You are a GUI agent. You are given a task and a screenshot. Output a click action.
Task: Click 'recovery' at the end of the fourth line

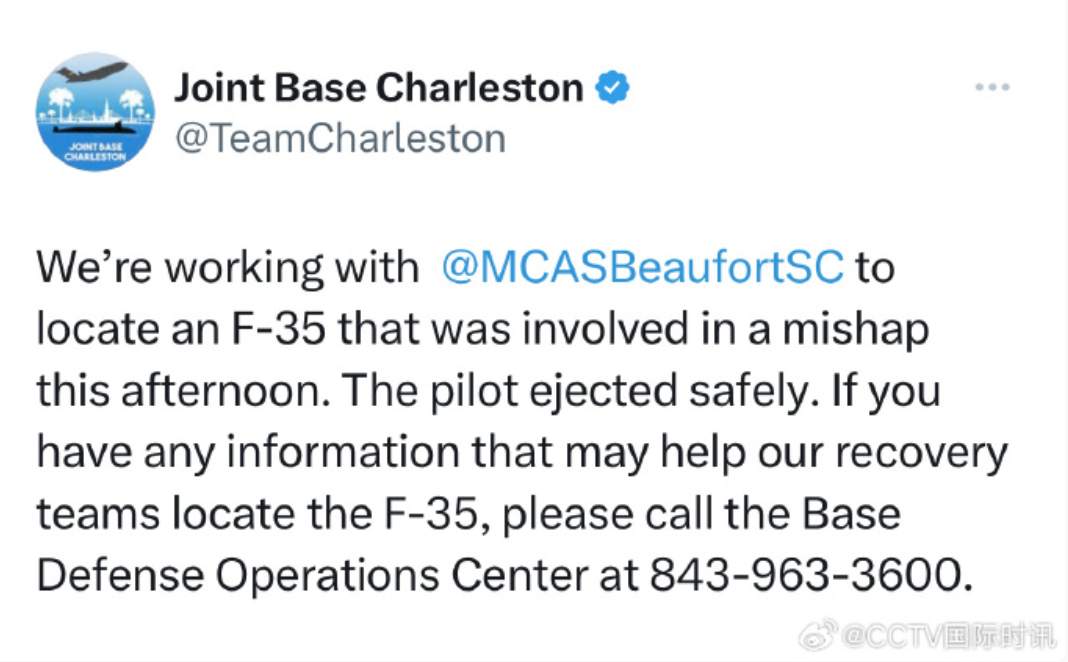point(921,454)
